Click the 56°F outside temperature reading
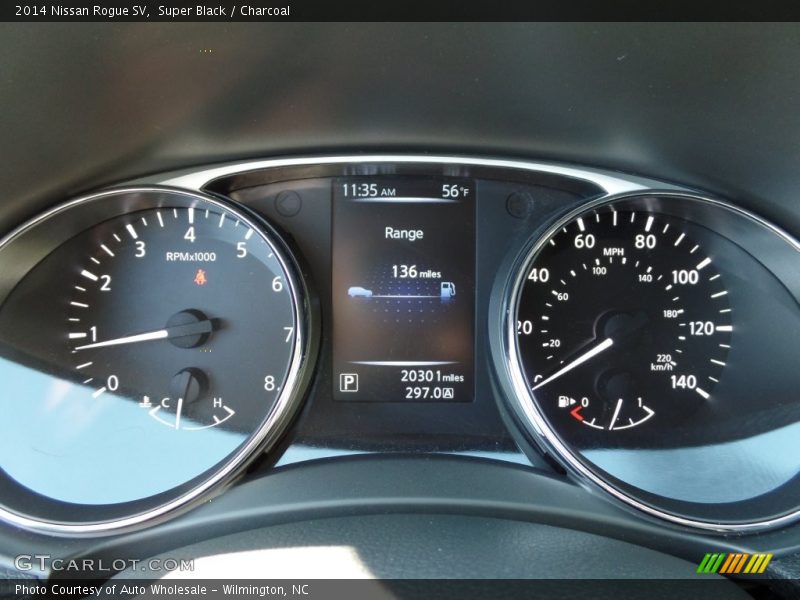 455,191
